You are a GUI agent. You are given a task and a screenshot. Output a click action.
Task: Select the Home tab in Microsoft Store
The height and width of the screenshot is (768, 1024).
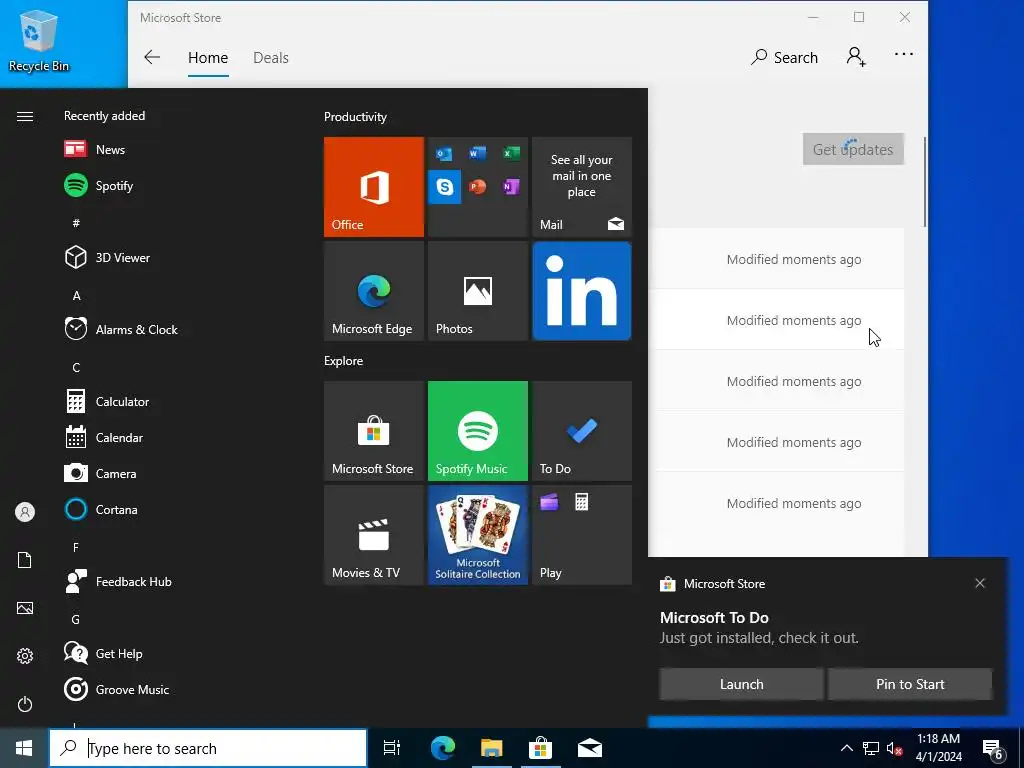click(208, 57)
